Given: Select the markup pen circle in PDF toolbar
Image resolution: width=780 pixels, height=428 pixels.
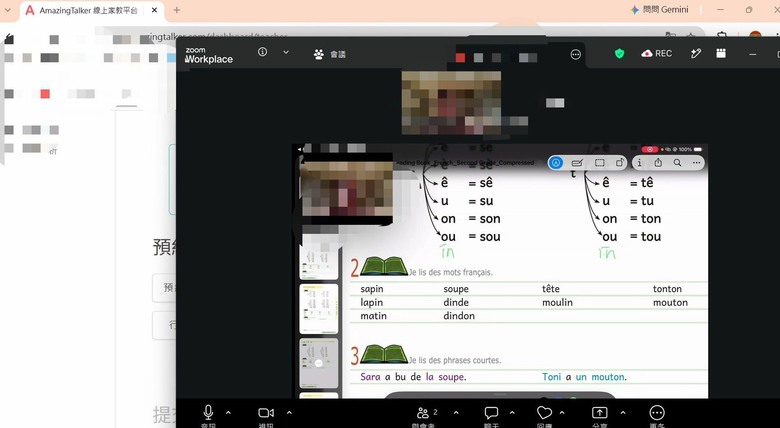Looking at the screenshot, I should (556, 163).
